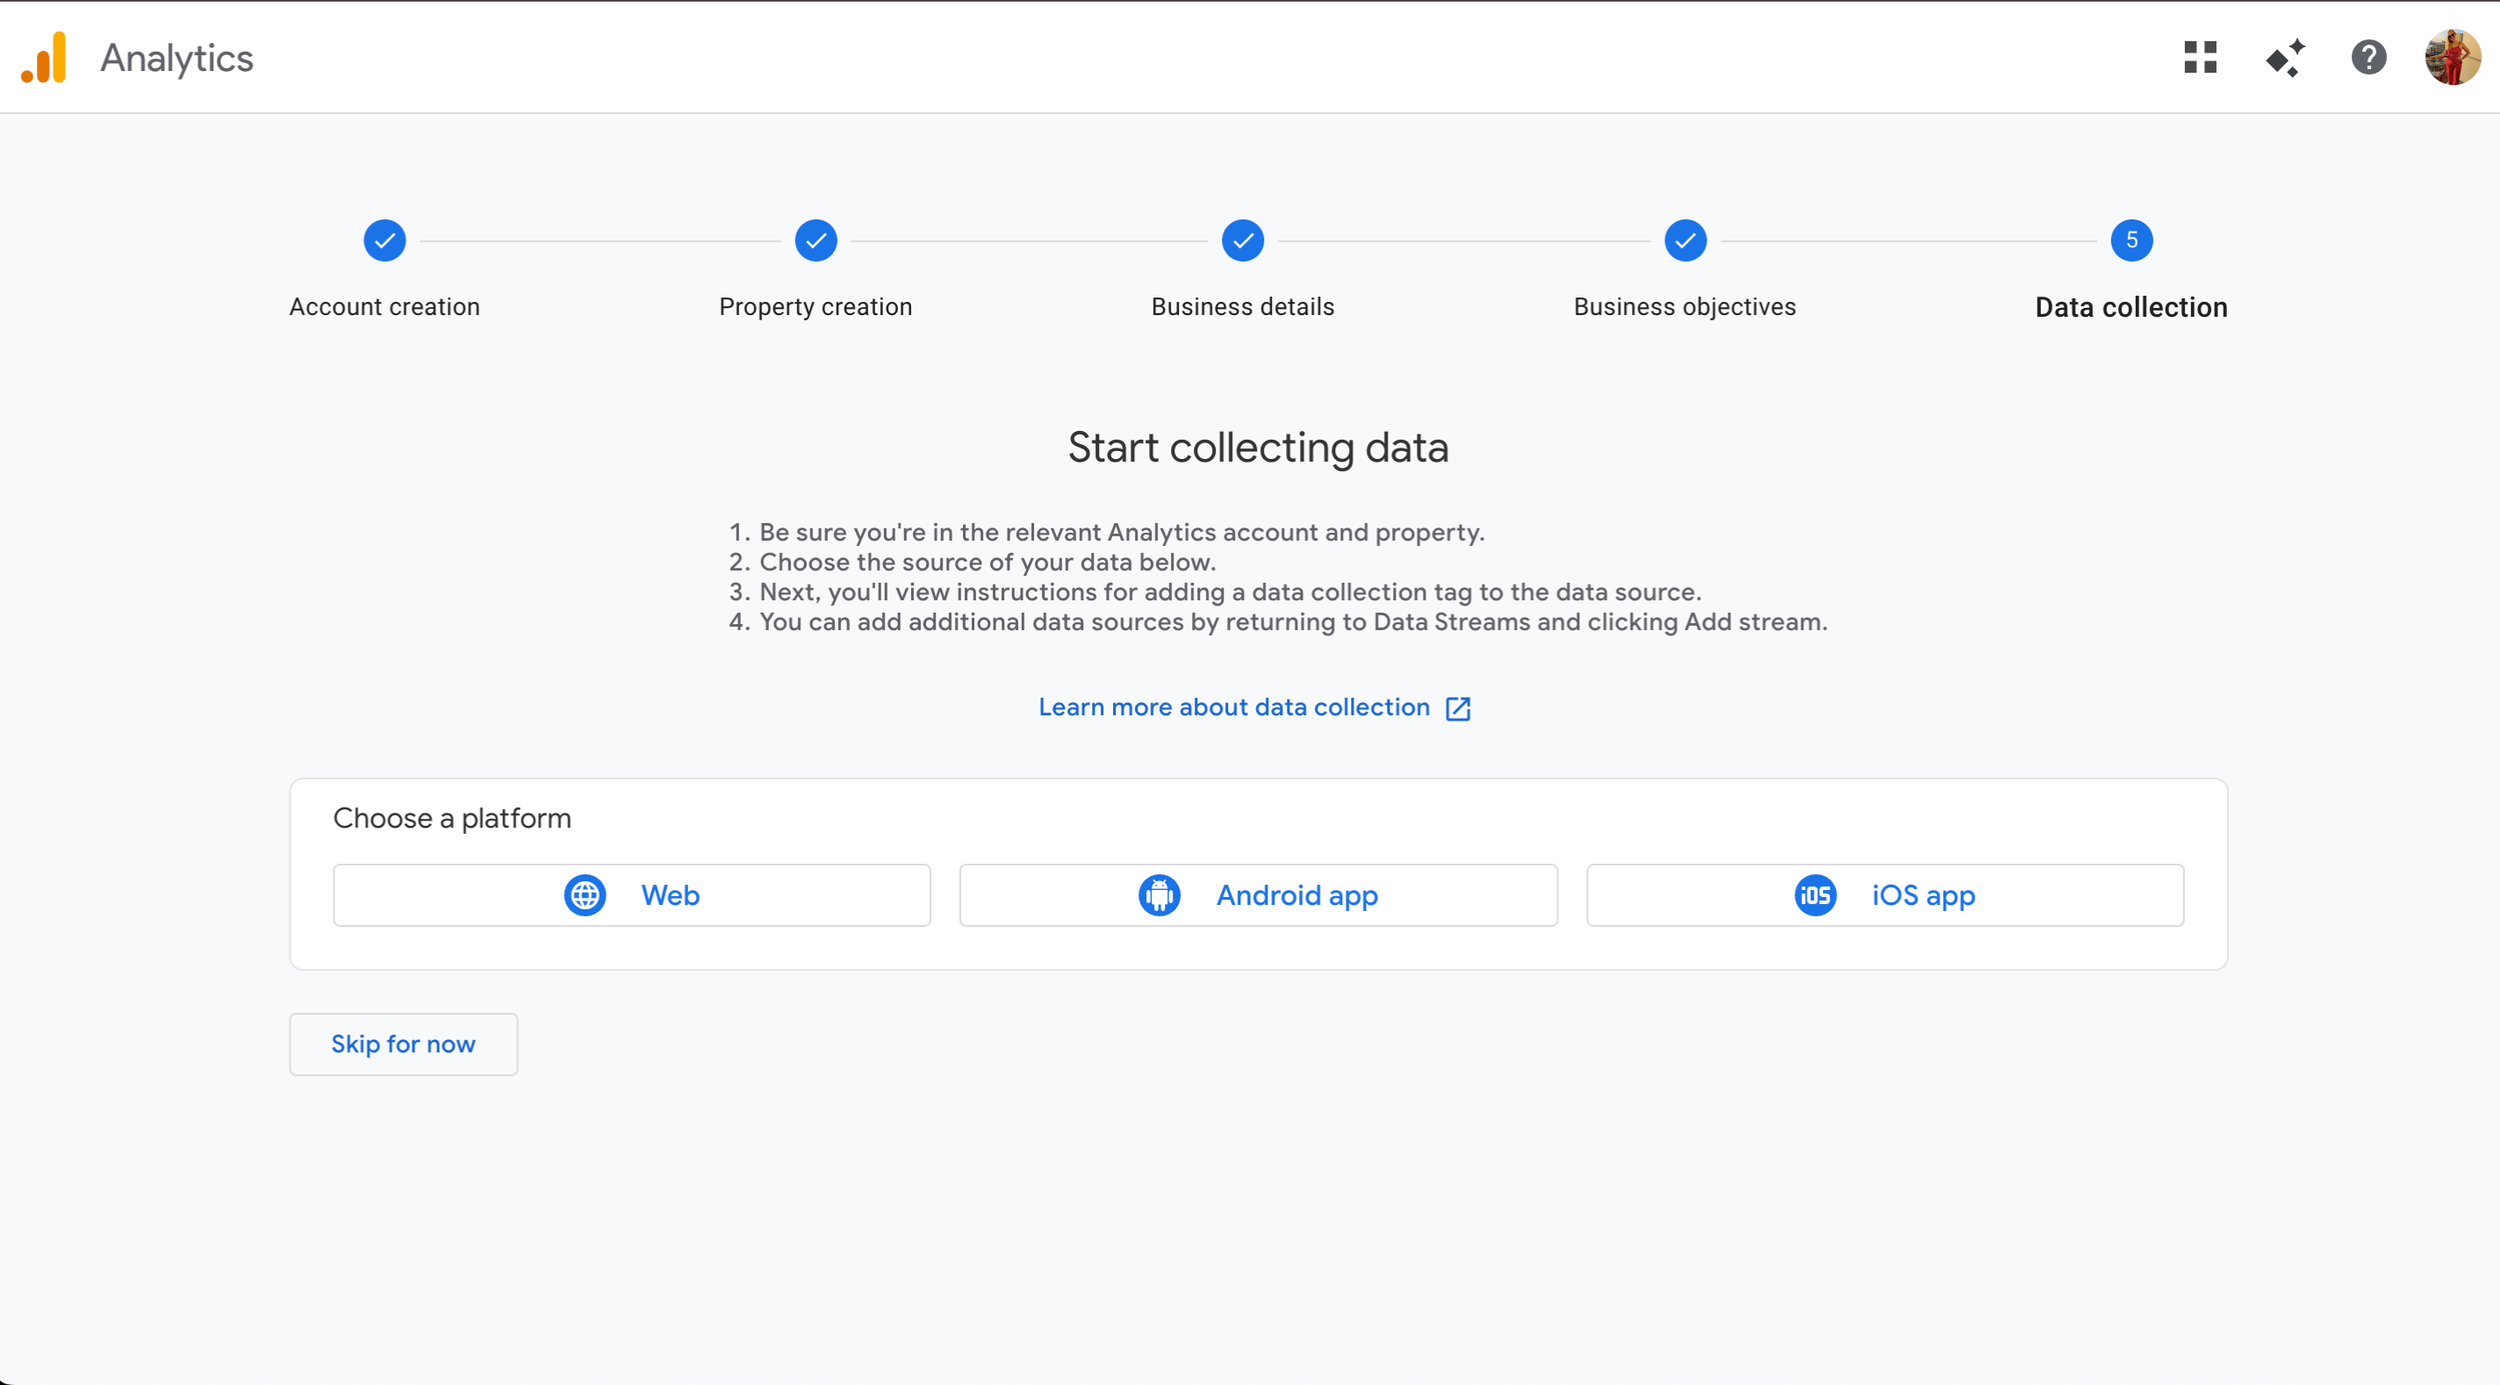Image resolution: width=2500 pixels, height=1385 pixels.
Task: Open the help question mark icon
Action: pos(2368,58)
